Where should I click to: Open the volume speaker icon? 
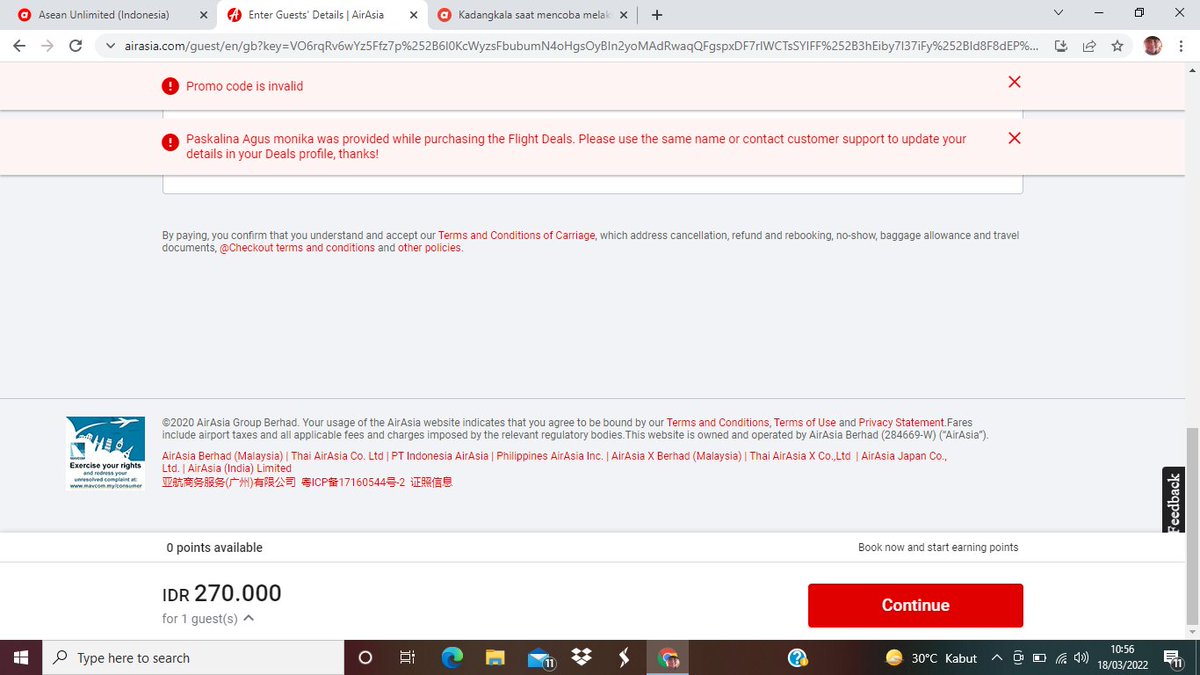click(1081, 658)
